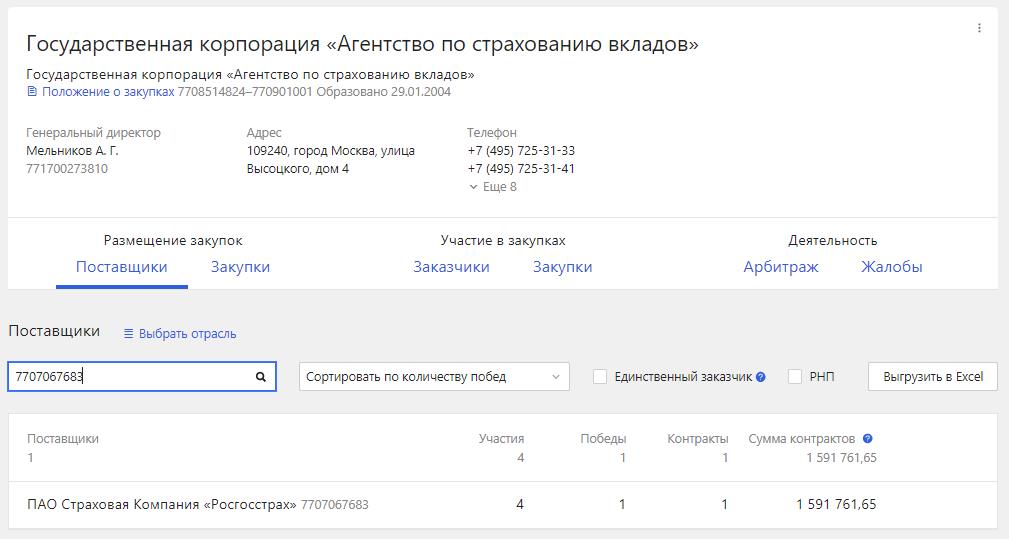The width and height of the screenshot is (1009, 539).
Task: Open the Положение о закупках link
Action: point(108,92)
